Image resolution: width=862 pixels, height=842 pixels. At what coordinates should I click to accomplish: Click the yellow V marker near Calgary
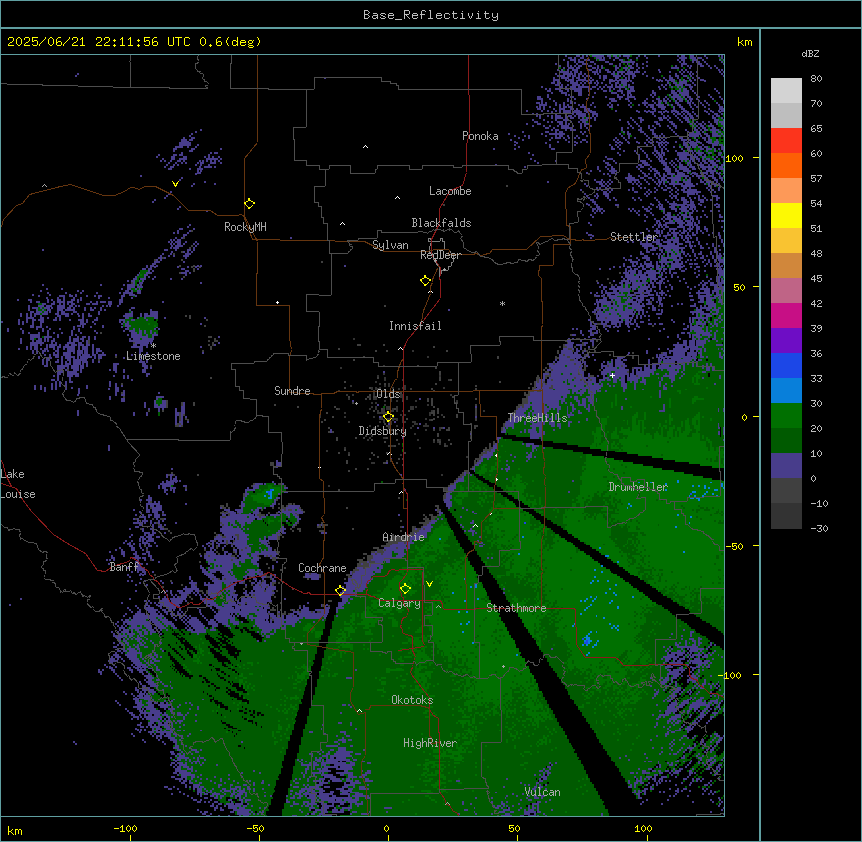(429, 584)
